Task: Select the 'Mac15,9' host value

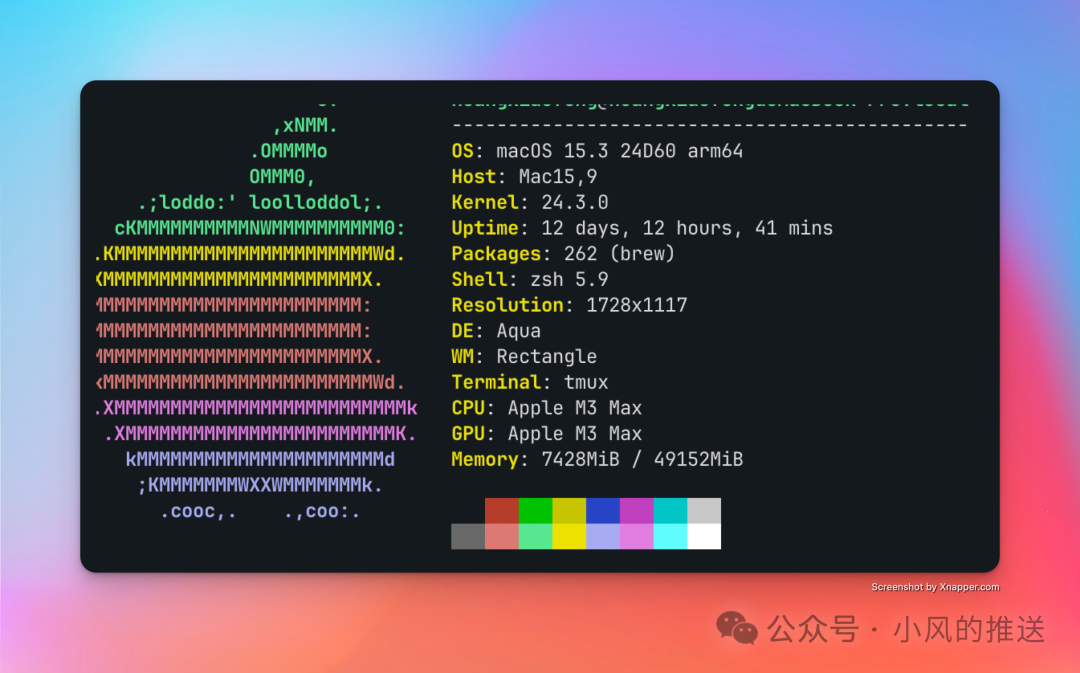Action: click(558, 177)
